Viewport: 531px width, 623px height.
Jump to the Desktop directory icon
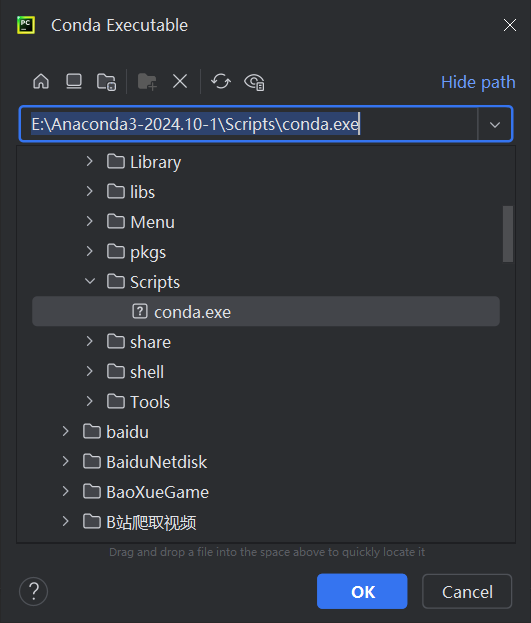[x=74, y=82]
